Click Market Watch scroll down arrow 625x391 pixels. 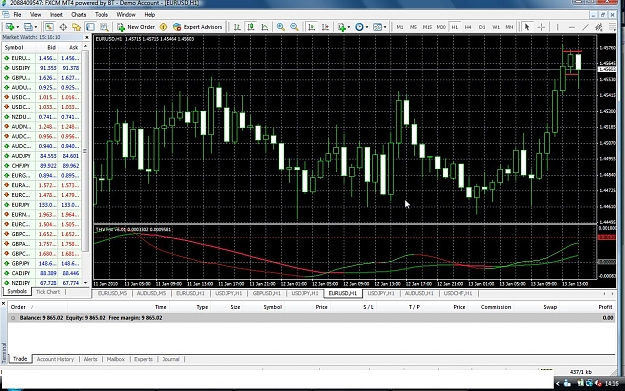85,283
